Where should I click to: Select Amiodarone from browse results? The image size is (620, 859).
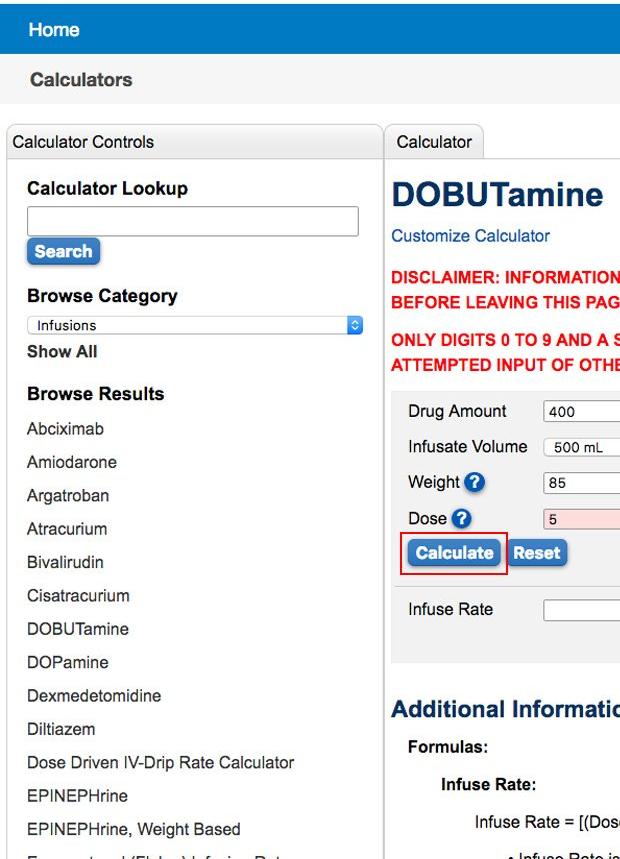tap(72, 462)
